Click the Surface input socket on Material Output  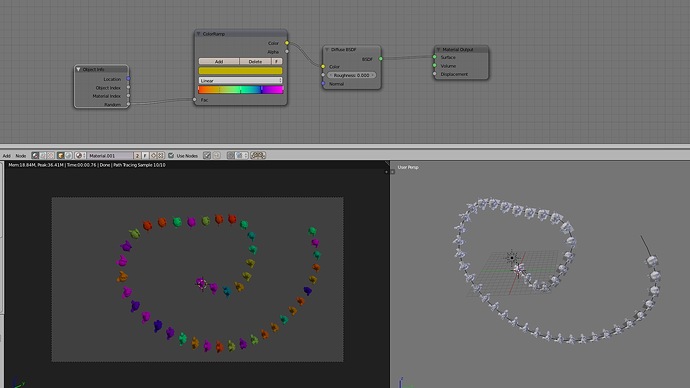tap(434, 57)
